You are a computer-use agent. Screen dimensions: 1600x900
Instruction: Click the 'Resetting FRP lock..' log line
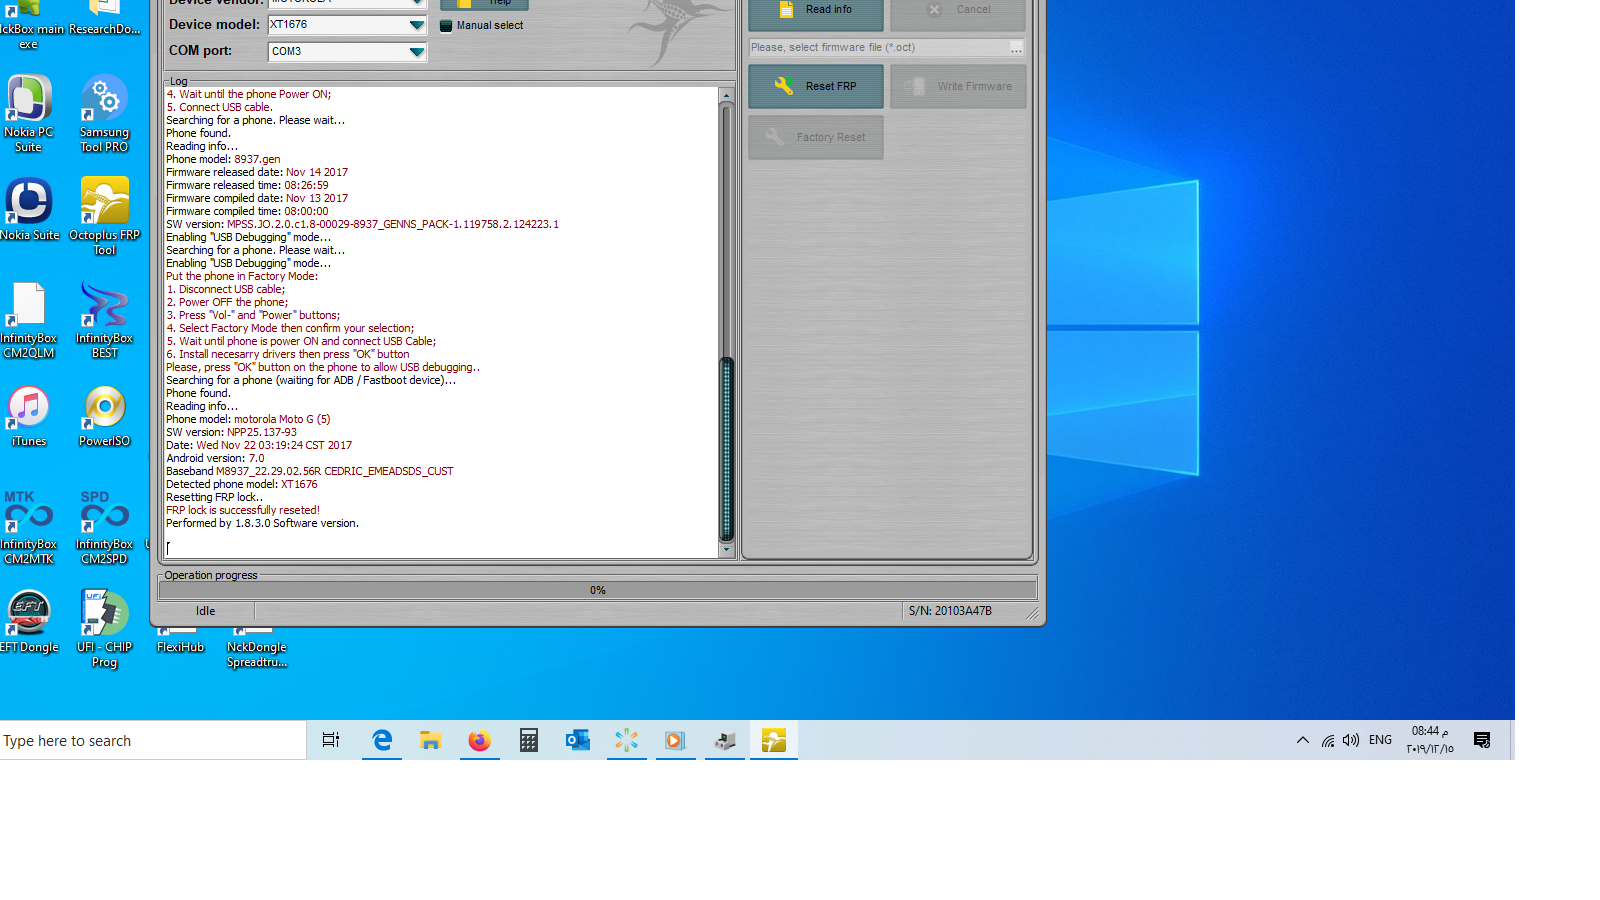[x=215, y=497]
